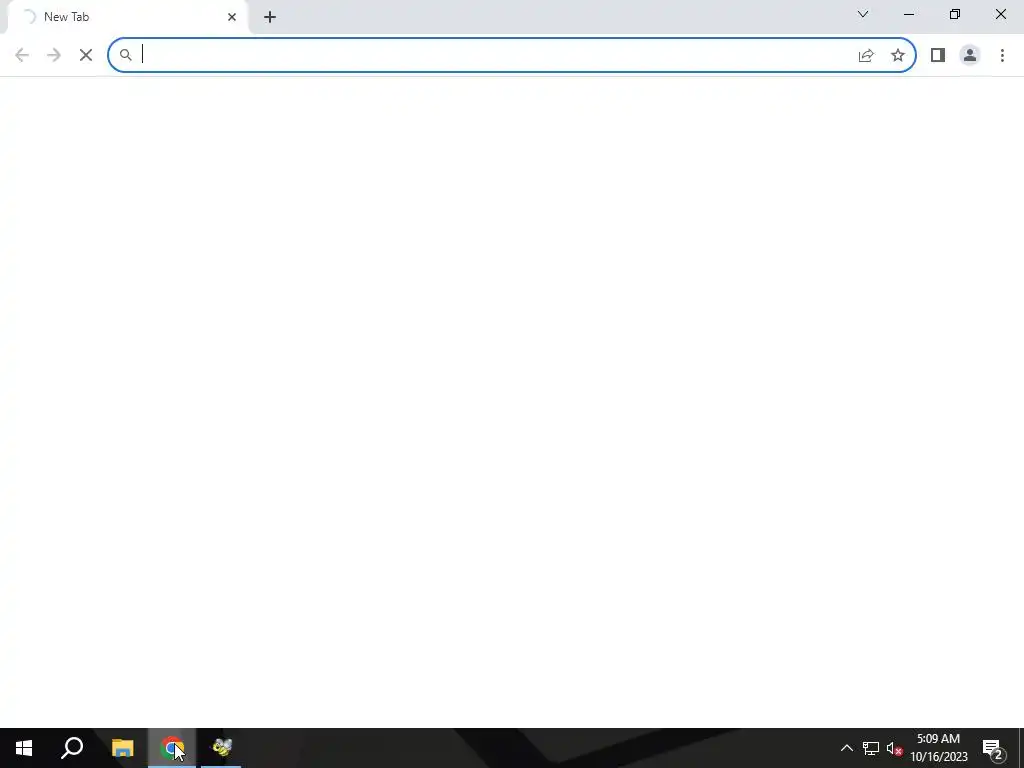Share this page icon
This screenshot has width=1024, height=768.
tap(866, 56)
